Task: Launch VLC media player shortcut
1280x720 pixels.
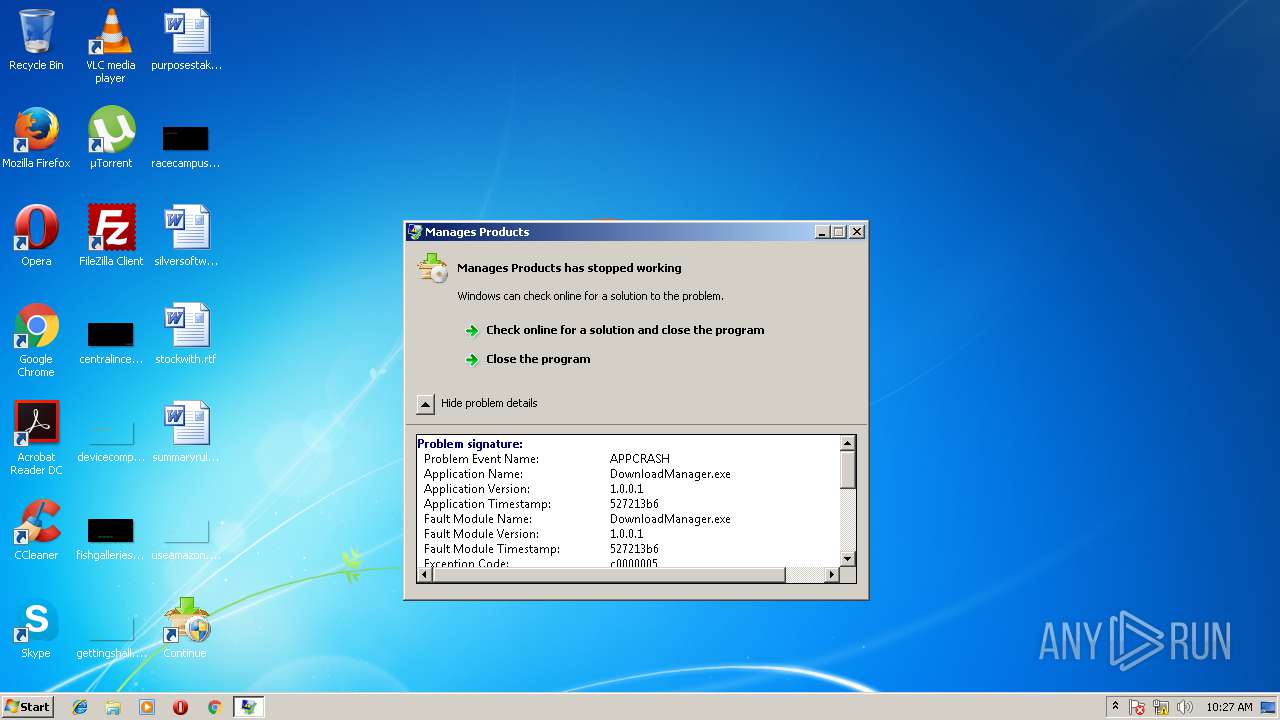Action: point(110,46)
